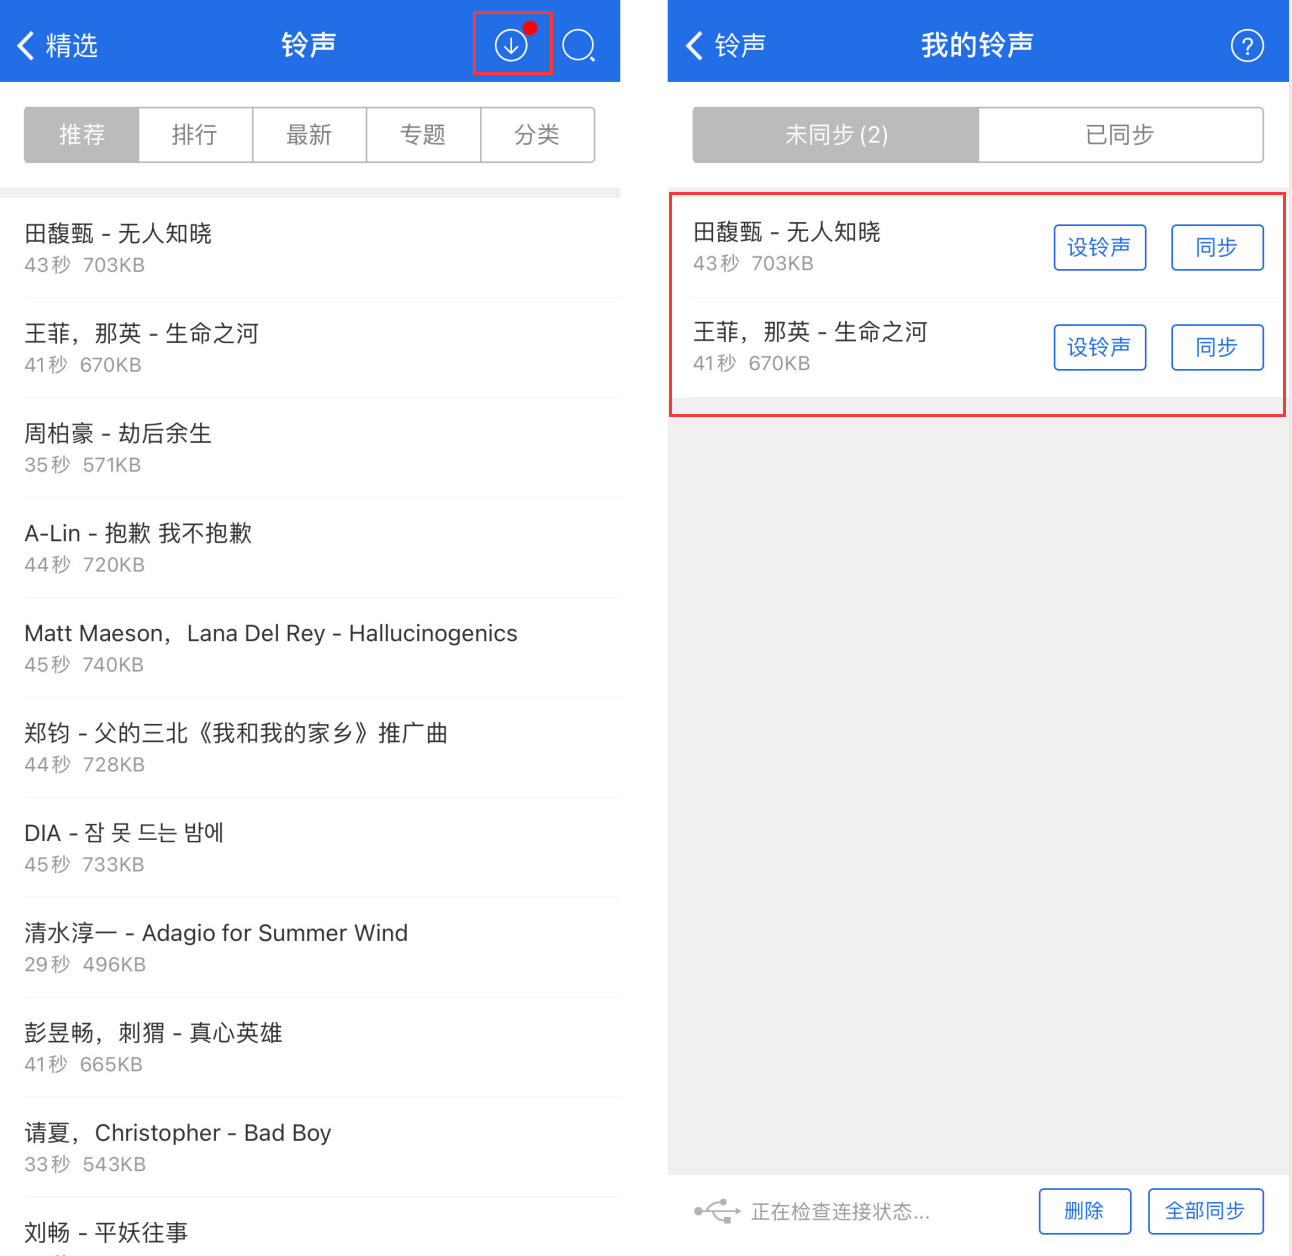The width and height of the screenshot is (1292, 1256).
Task: Click the search magnifier icon
Action: pyautogui.click(x=579, y=44)
